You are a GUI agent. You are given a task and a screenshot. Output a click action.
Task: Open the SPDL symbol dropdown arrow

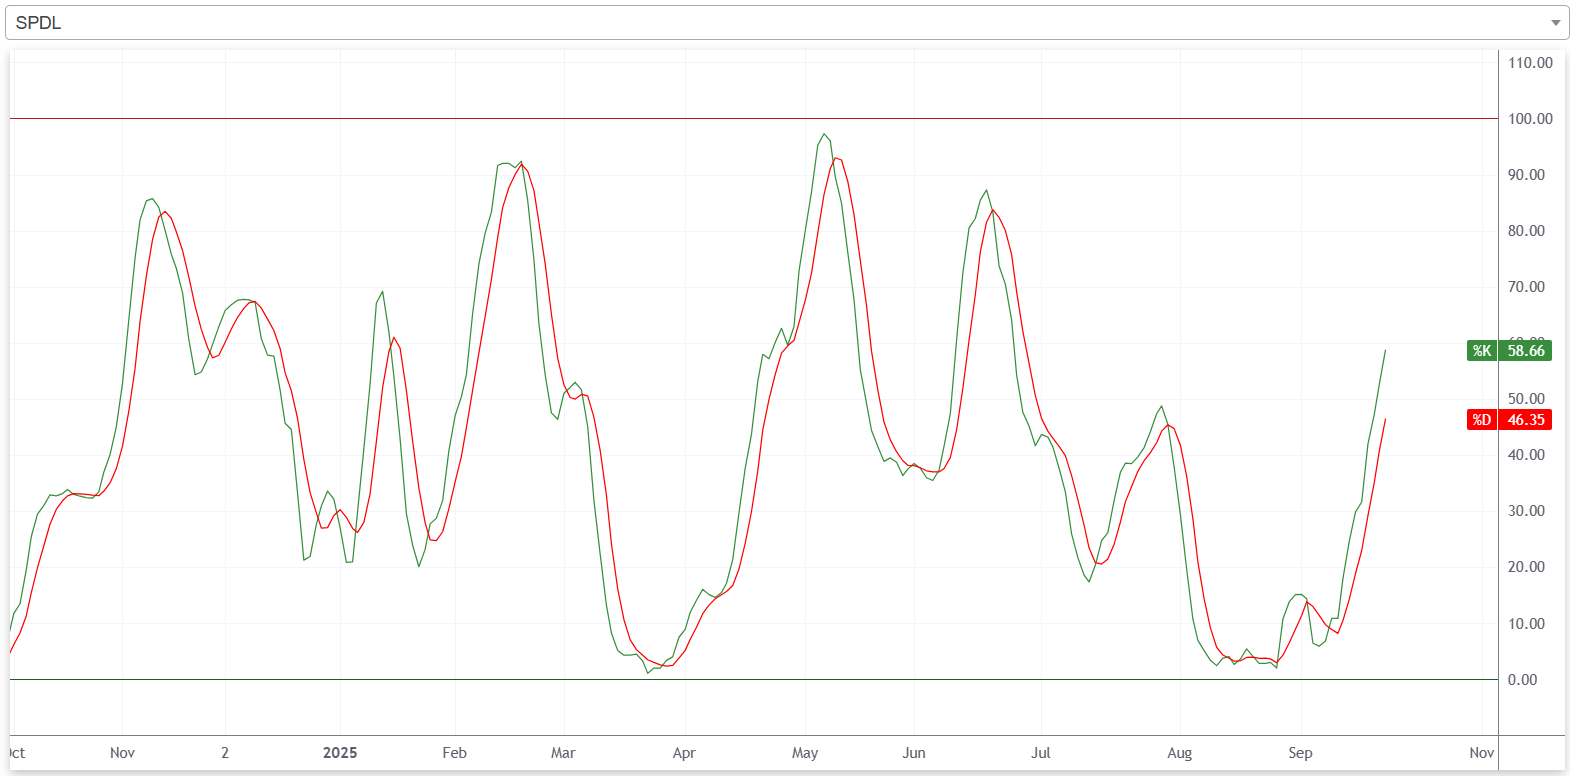(x=1555, y=23)
